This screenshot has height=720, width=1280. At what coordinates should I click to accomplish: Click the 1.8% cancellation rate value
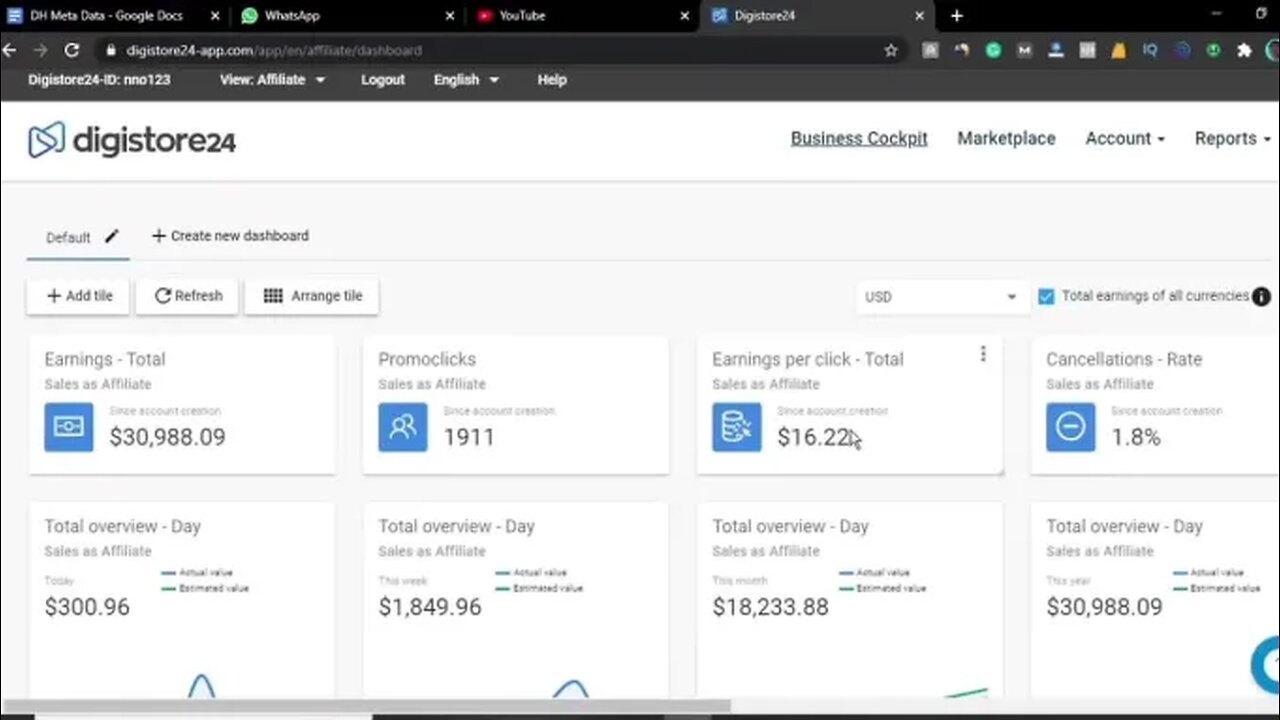pyautogui.click(x=1136, y=437)
